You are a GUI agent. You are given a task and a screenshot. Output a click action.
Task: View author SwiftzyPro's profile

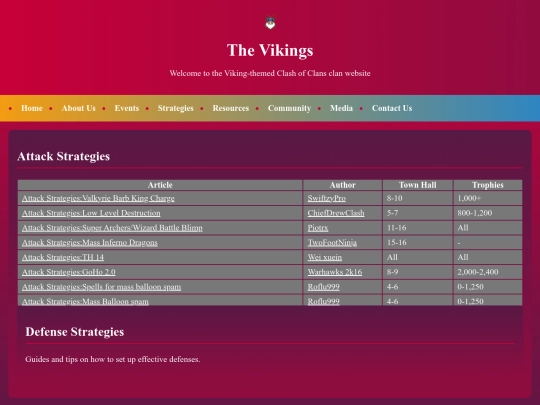tap(326, 198)
